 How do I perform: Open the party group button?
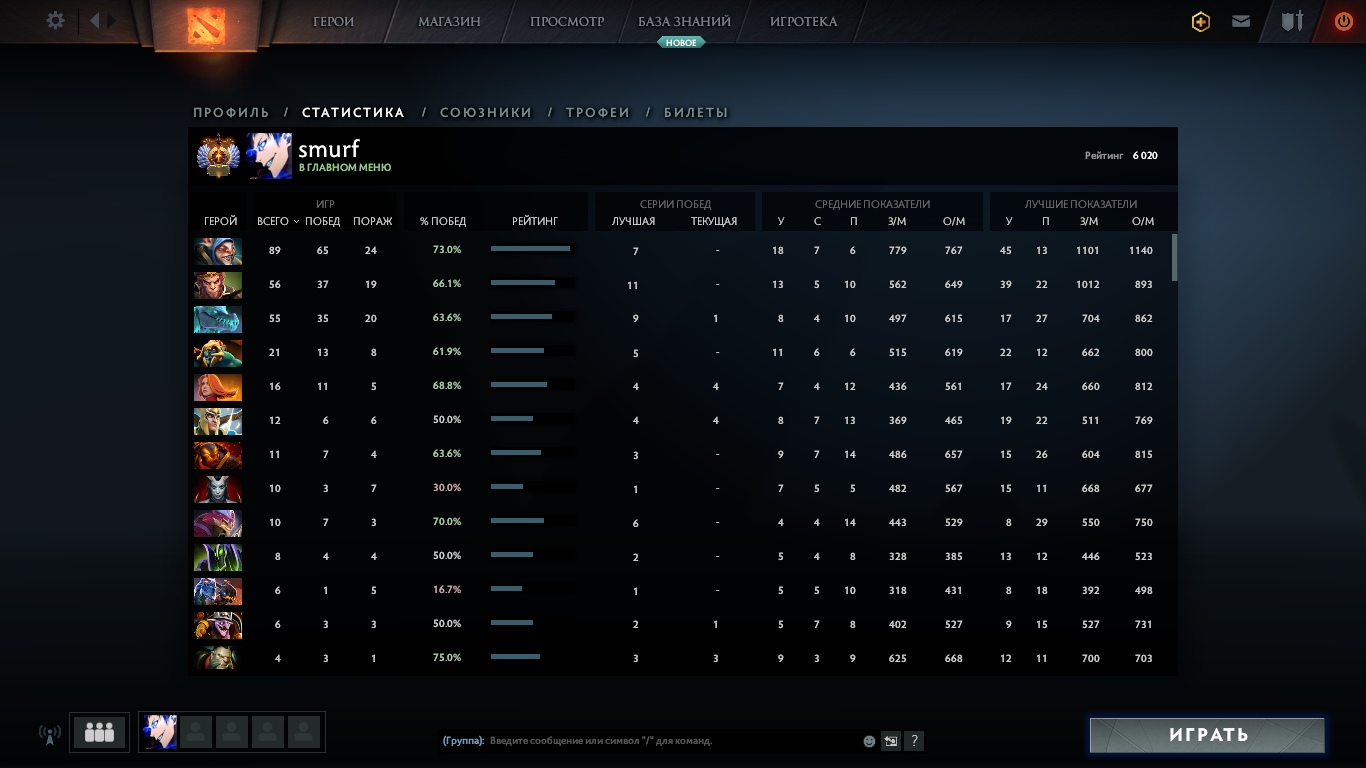tap(99, 732)
